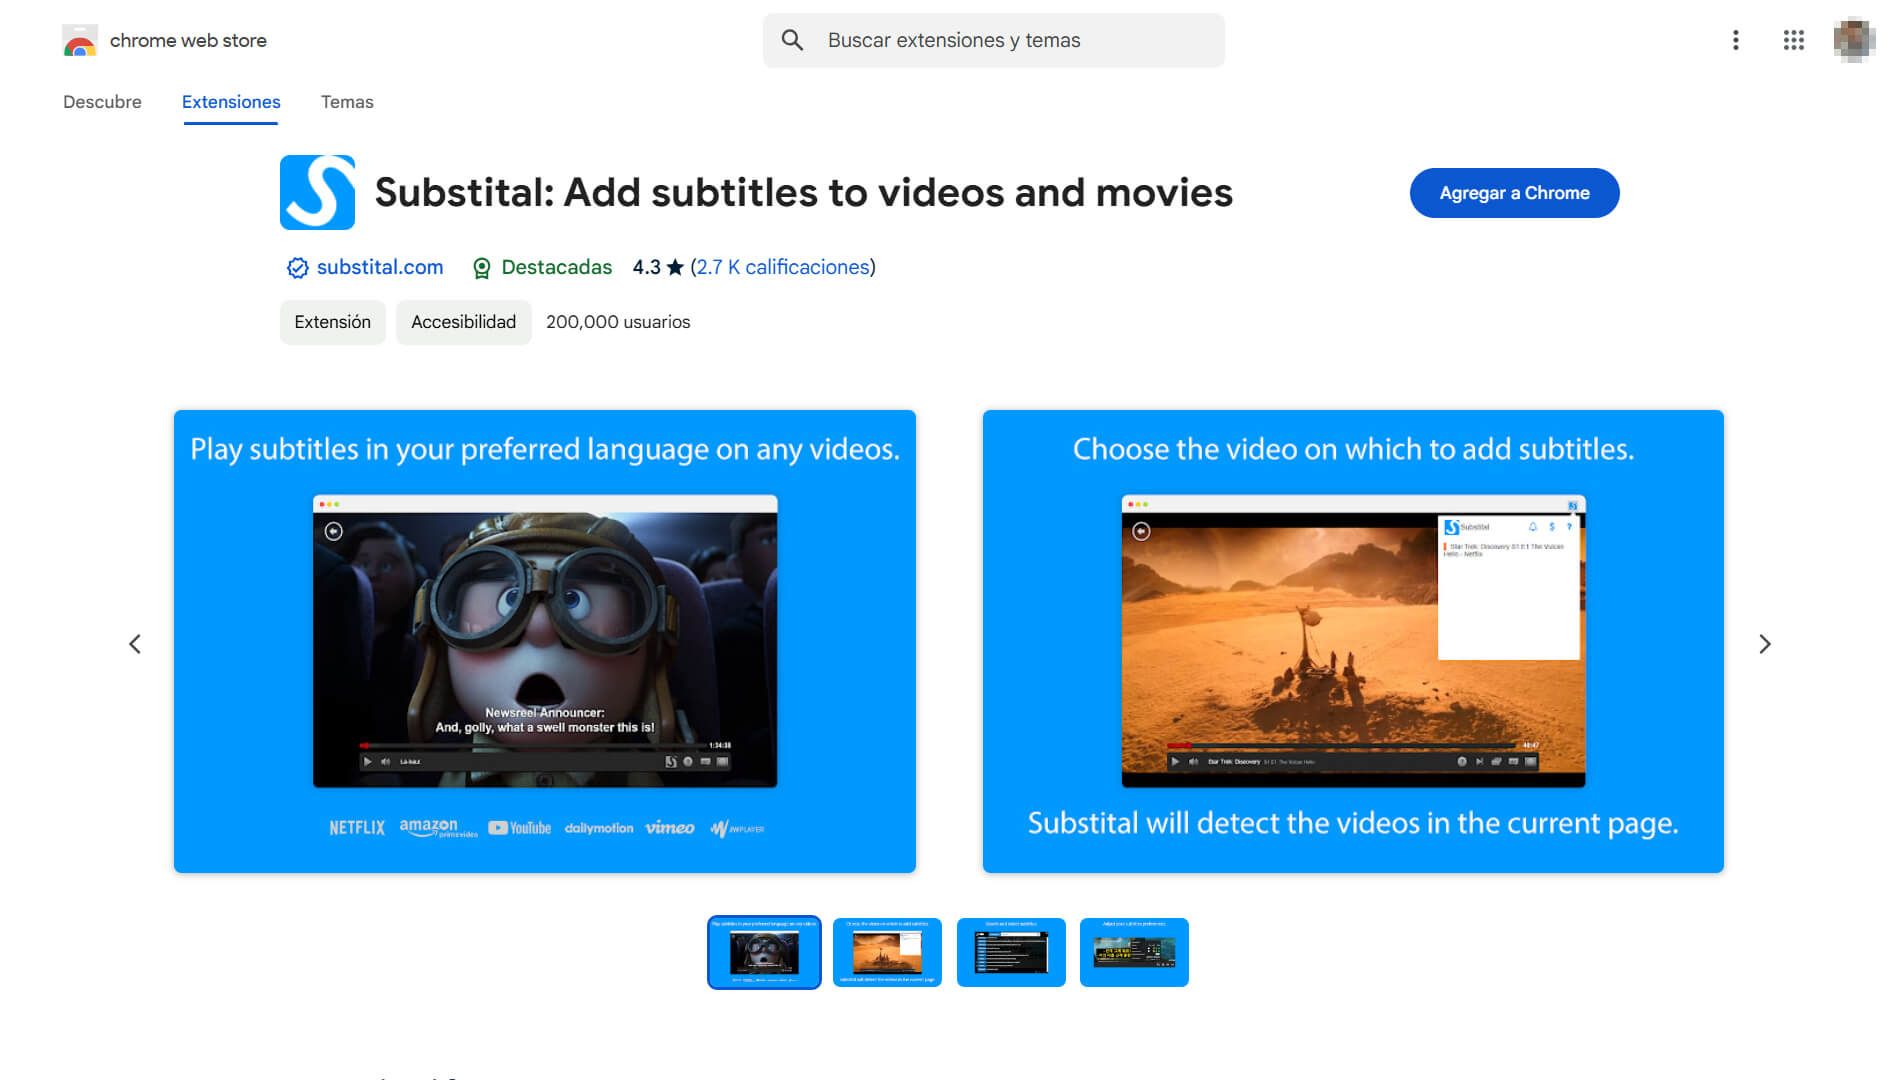Switch to the Descubre tab
1893x1080 pixels.
click(102, 102)
